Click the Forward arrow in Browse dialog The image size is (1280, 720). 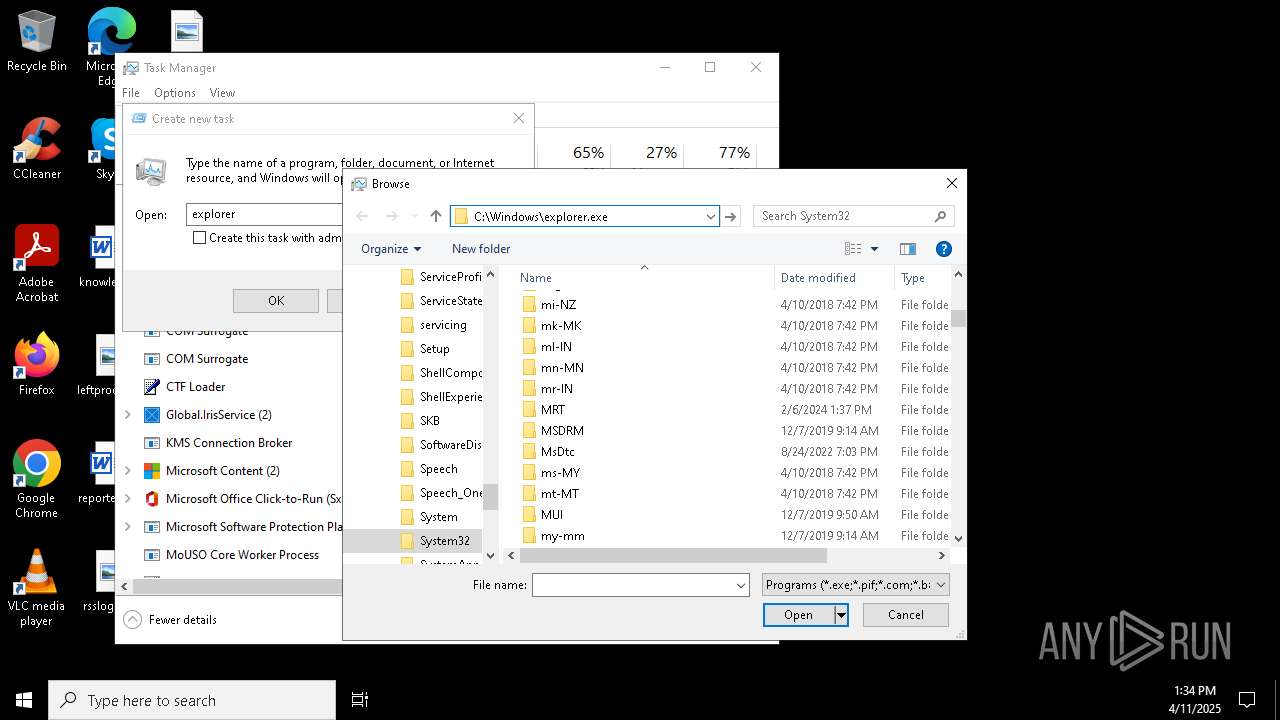[391, 216]
